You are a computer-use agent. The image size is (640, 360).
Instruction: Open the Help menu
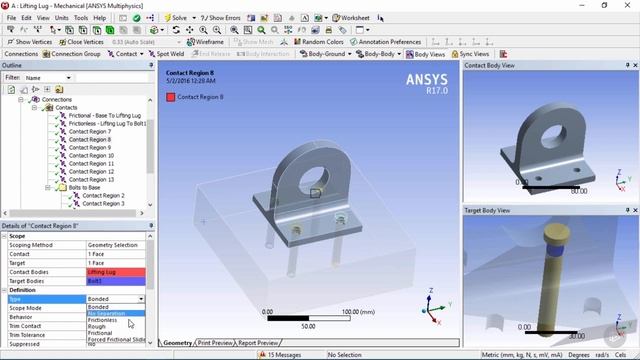100,18
